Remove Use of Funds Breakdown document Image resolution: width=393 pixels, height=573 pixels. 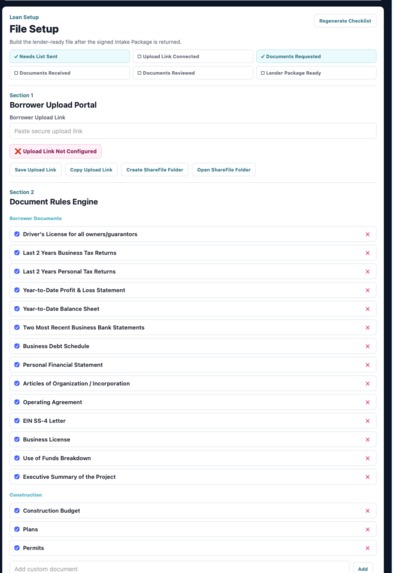click(367, 458)
